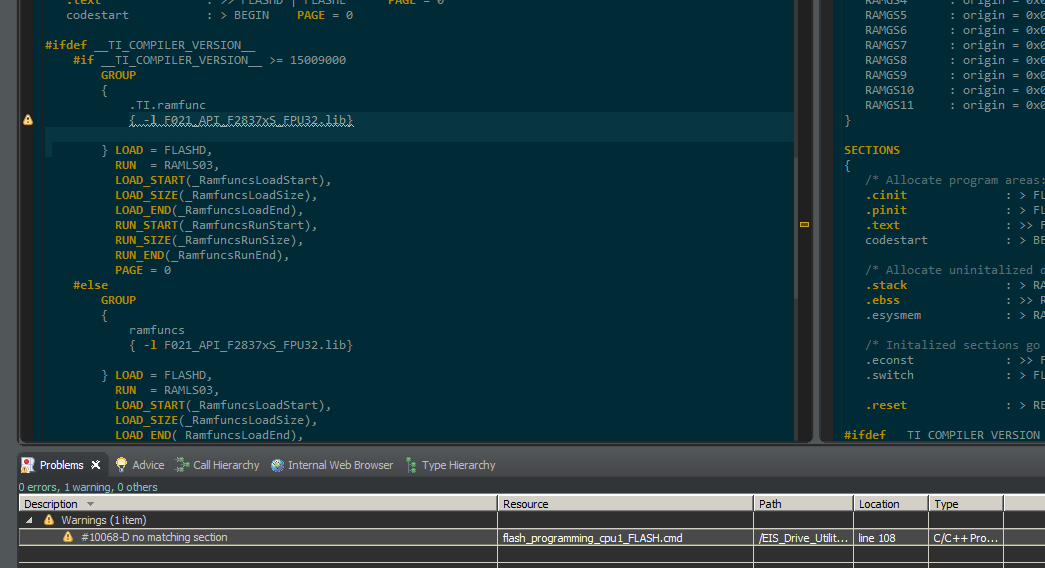Click the SECTIONS keyword in right editor
Screen dimensions: 1045x568
coord(872,150)
